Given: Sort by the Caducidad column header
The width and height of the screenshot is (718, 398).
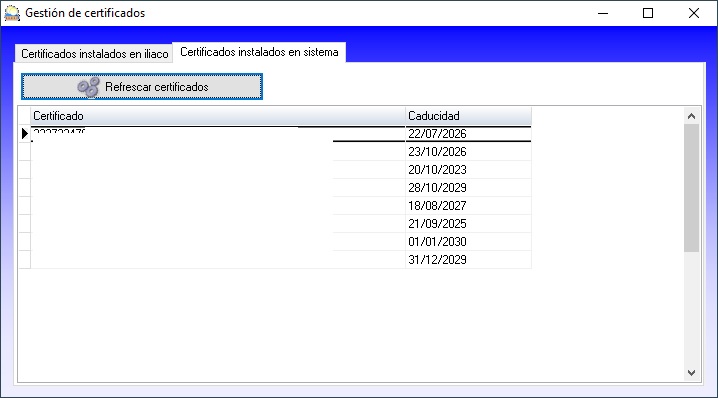Looking at the screenshot, I should (x=468, y=116).
